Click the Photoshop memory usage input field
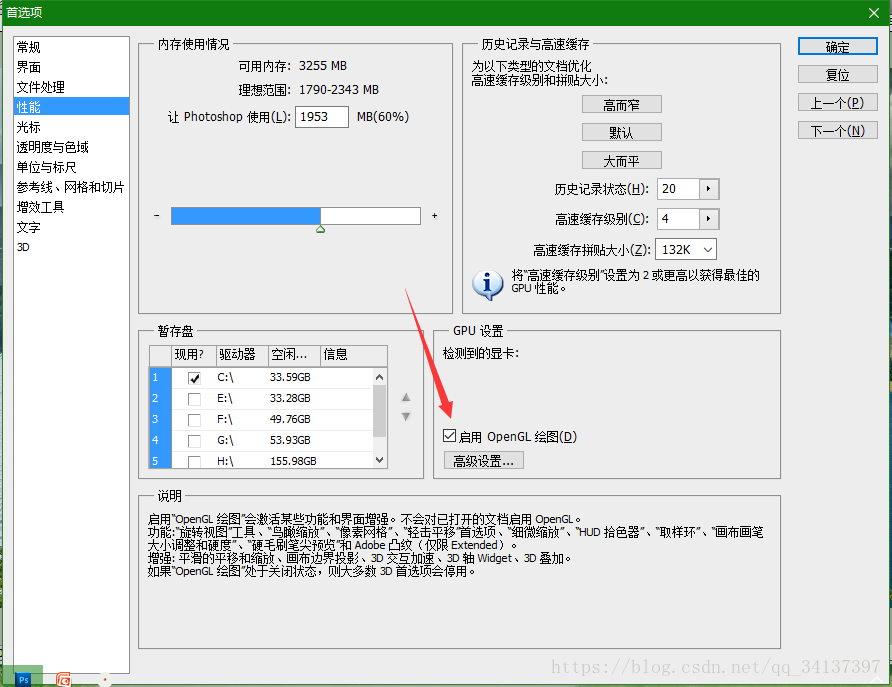Image resolution: width=892 pixels, height=687 pixels. tap(321, 117)
